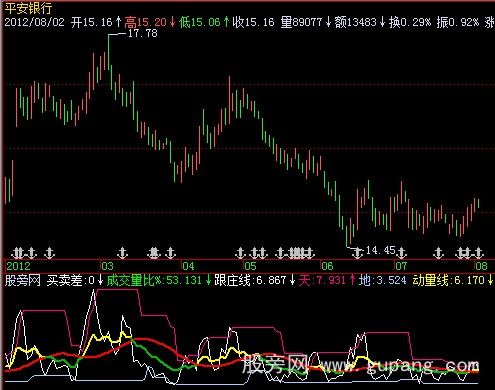Click the 成交量比%:53.131 indicator label
This screenshot has height=390, width=495.
(154, 280)
